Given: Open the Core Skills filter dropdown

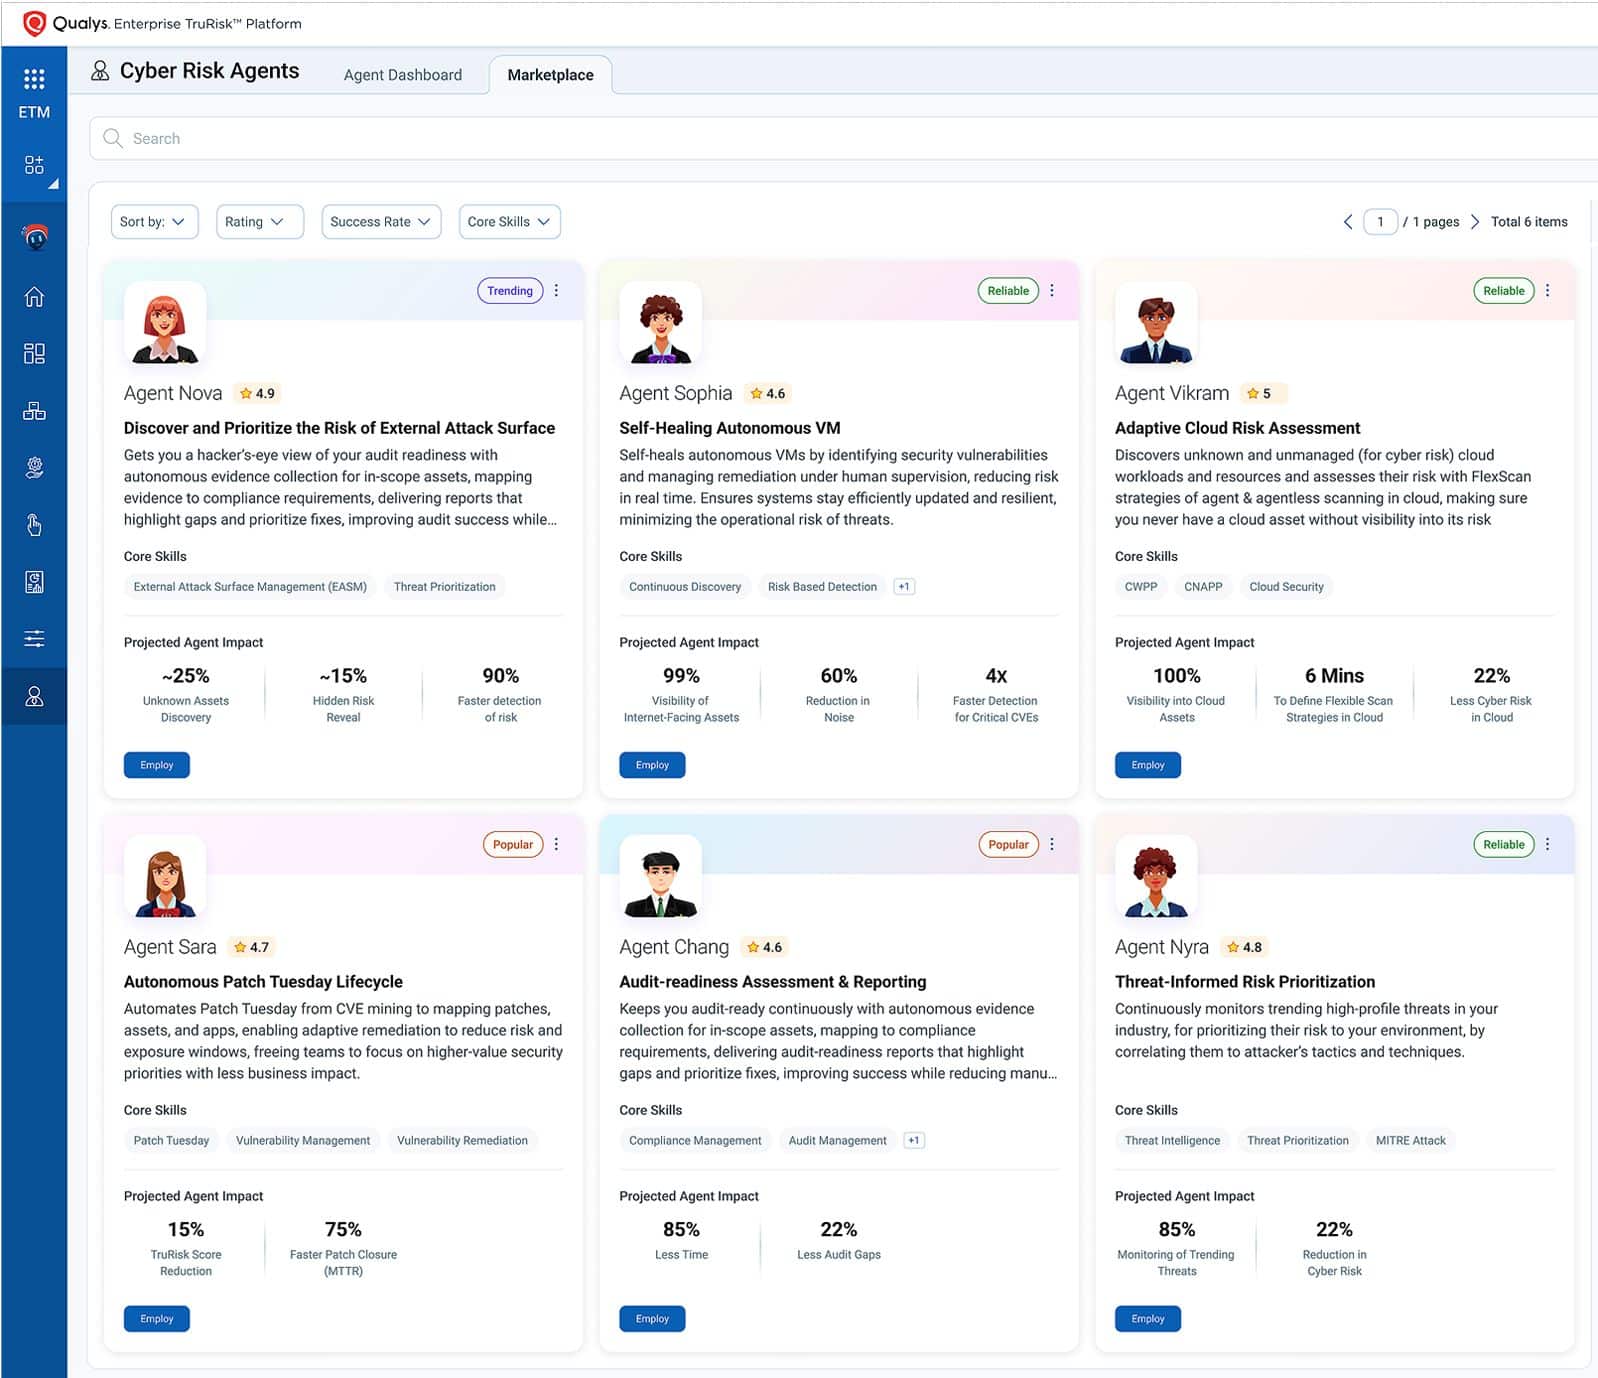Looking at the screenshot, I should click(508, 222).
